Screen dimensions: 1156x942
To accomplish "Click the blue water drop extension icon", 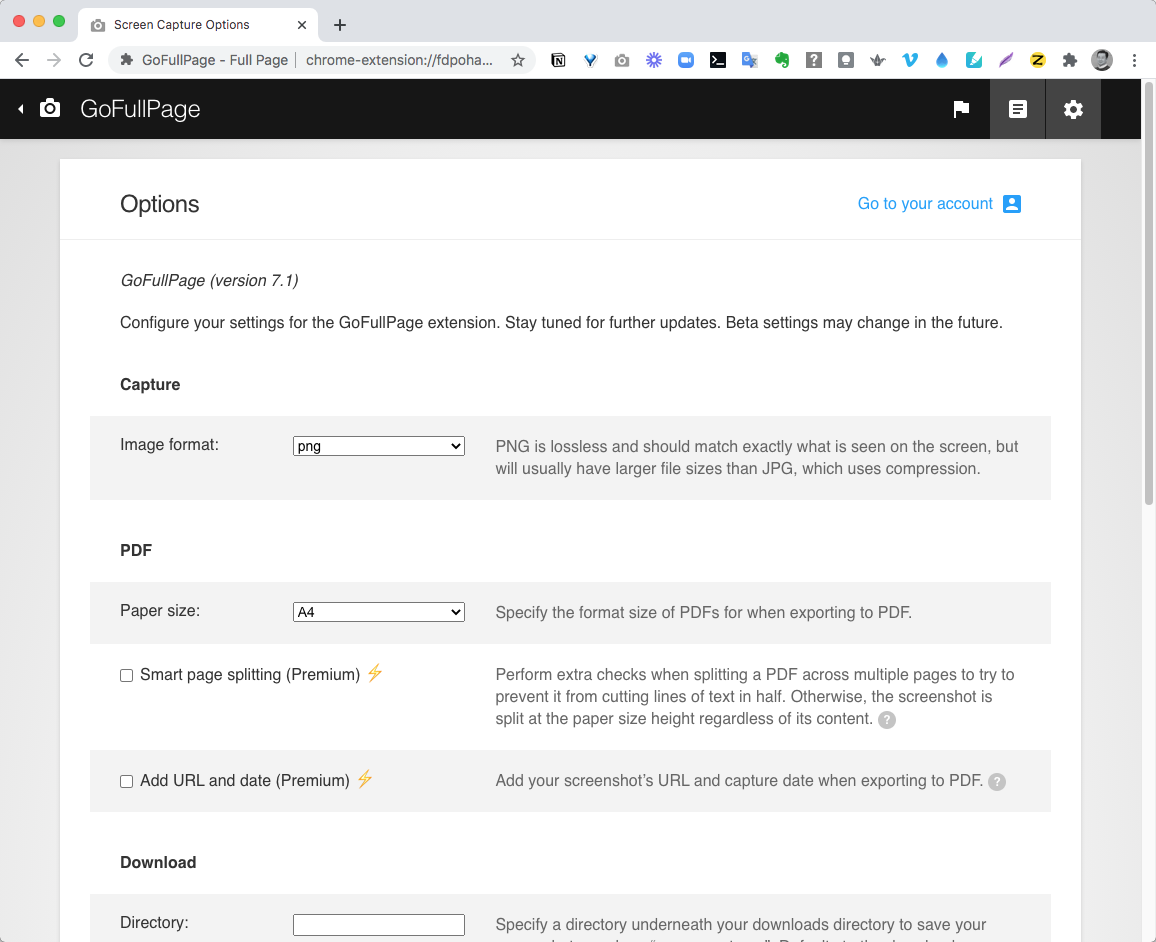I will [941, 60].
